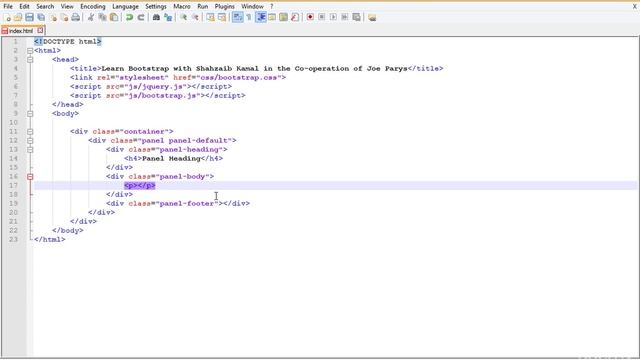Viewport: 640px width, 360px height.
Task: Click the jquery.js script line
Action: click(x=151, y=87)
